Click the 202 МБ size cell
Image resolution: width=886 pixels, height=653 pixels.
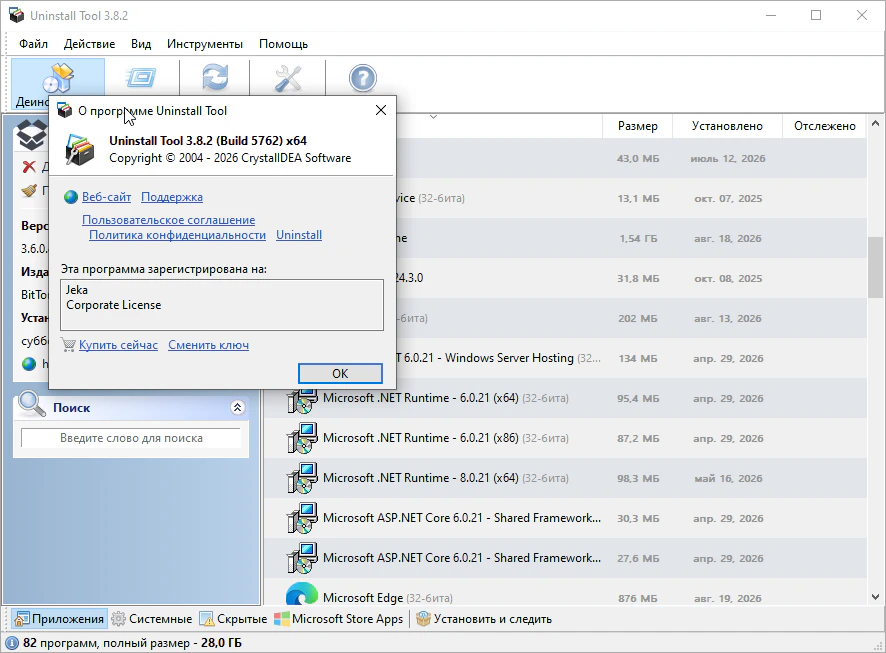(x=638, y=319)
